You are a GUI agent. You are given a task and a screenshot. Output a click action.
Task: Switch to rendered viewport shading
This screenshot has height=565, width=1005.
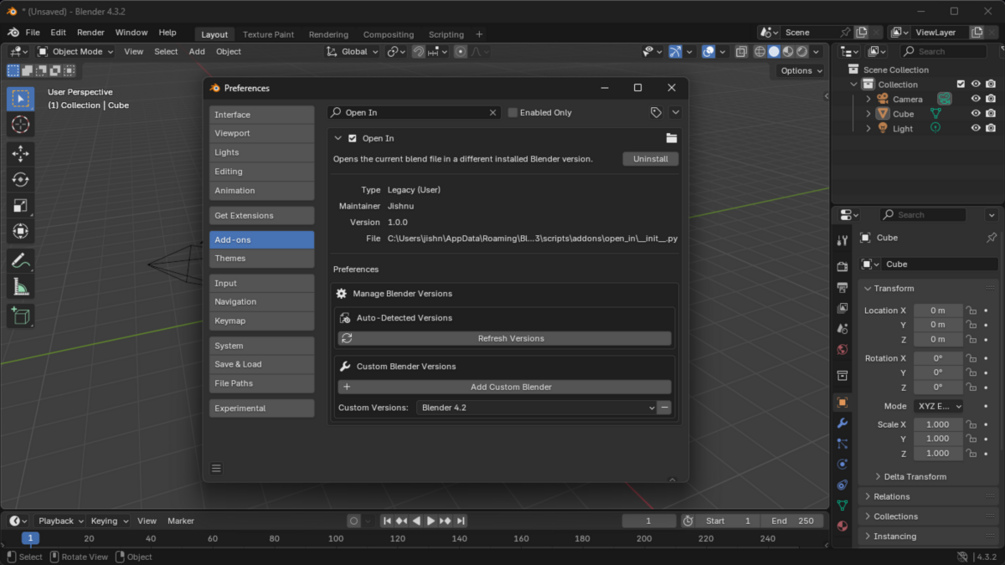[x=802, y=51]
